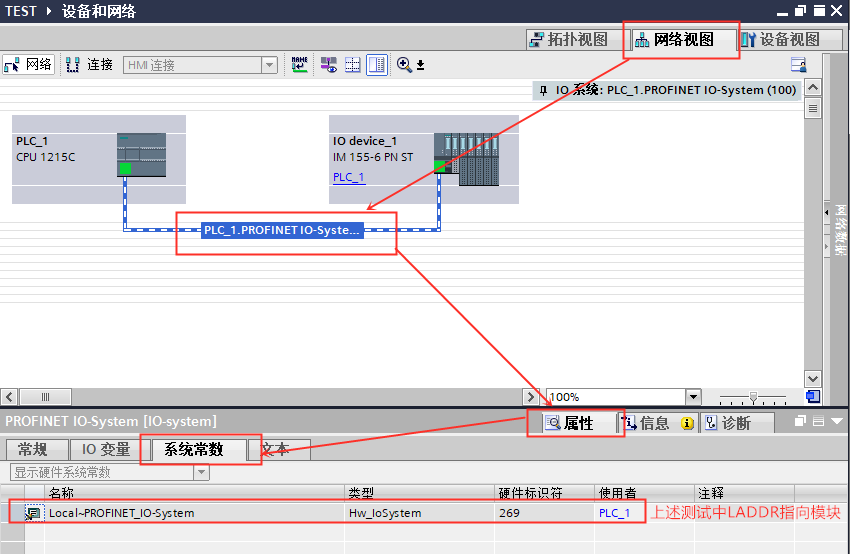Open the 常规 general tab

[x=37, y=449]
